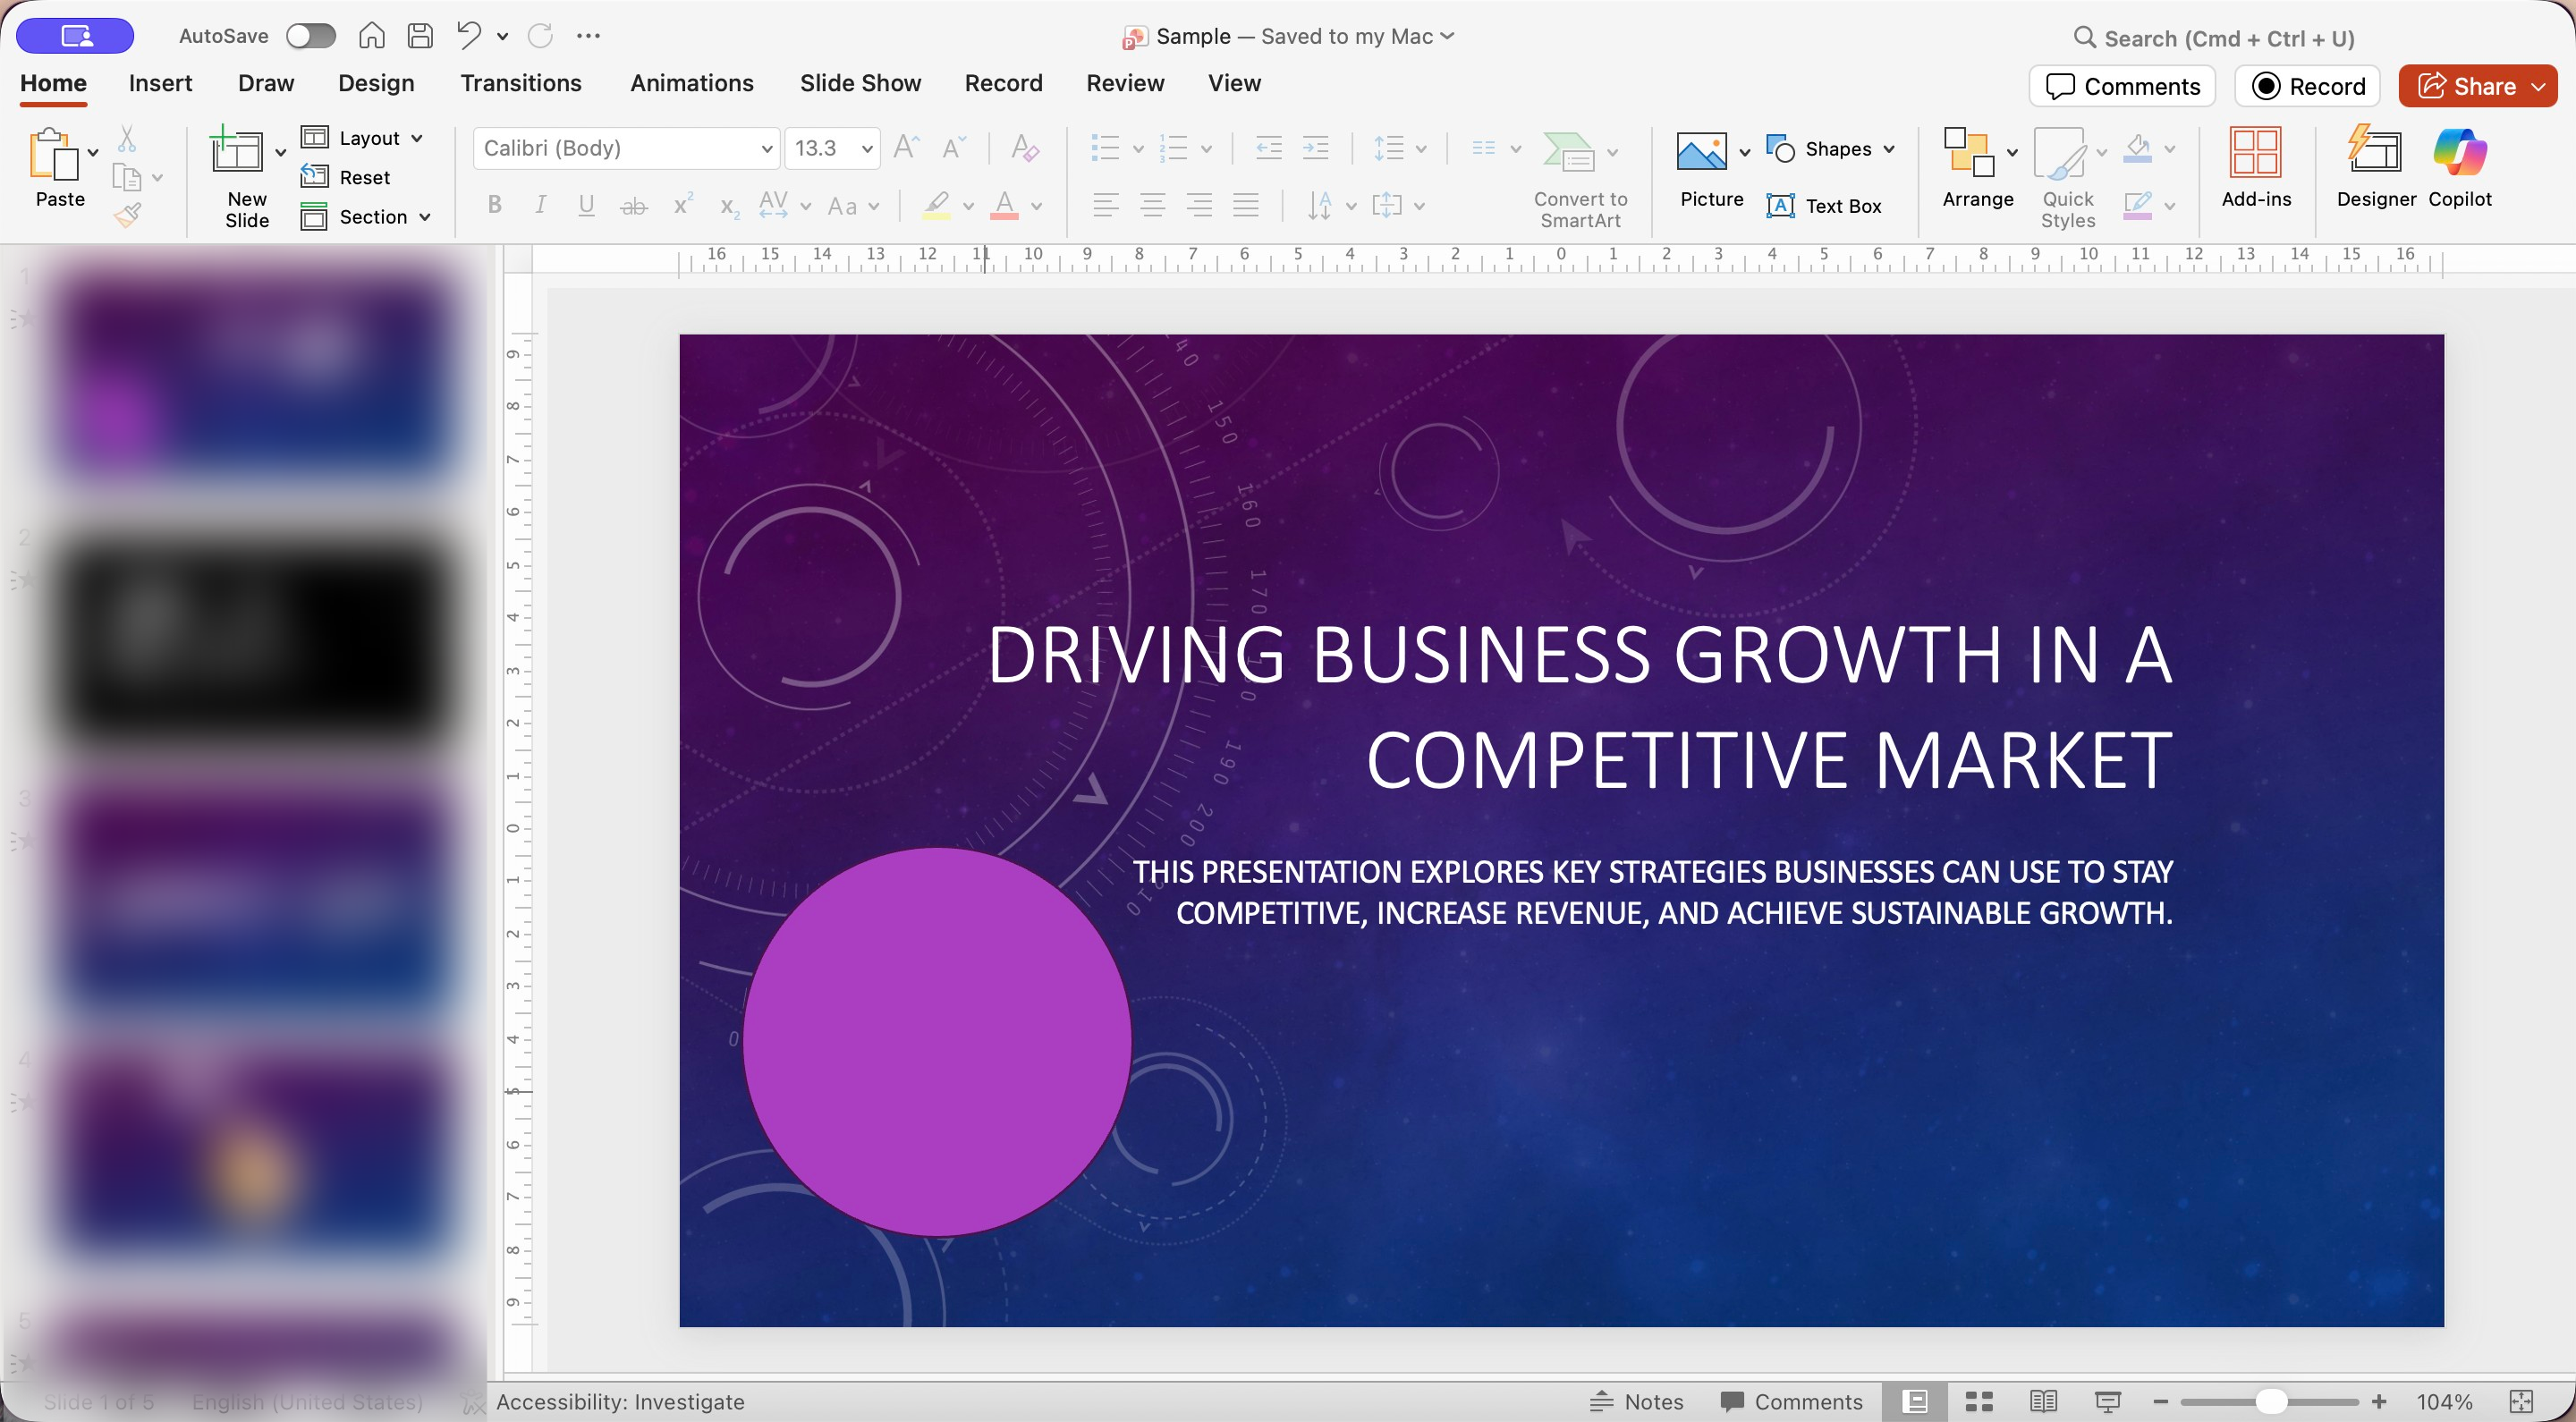Toggle Bold formatting
Screen dimensions: 2576x1422
494,205
